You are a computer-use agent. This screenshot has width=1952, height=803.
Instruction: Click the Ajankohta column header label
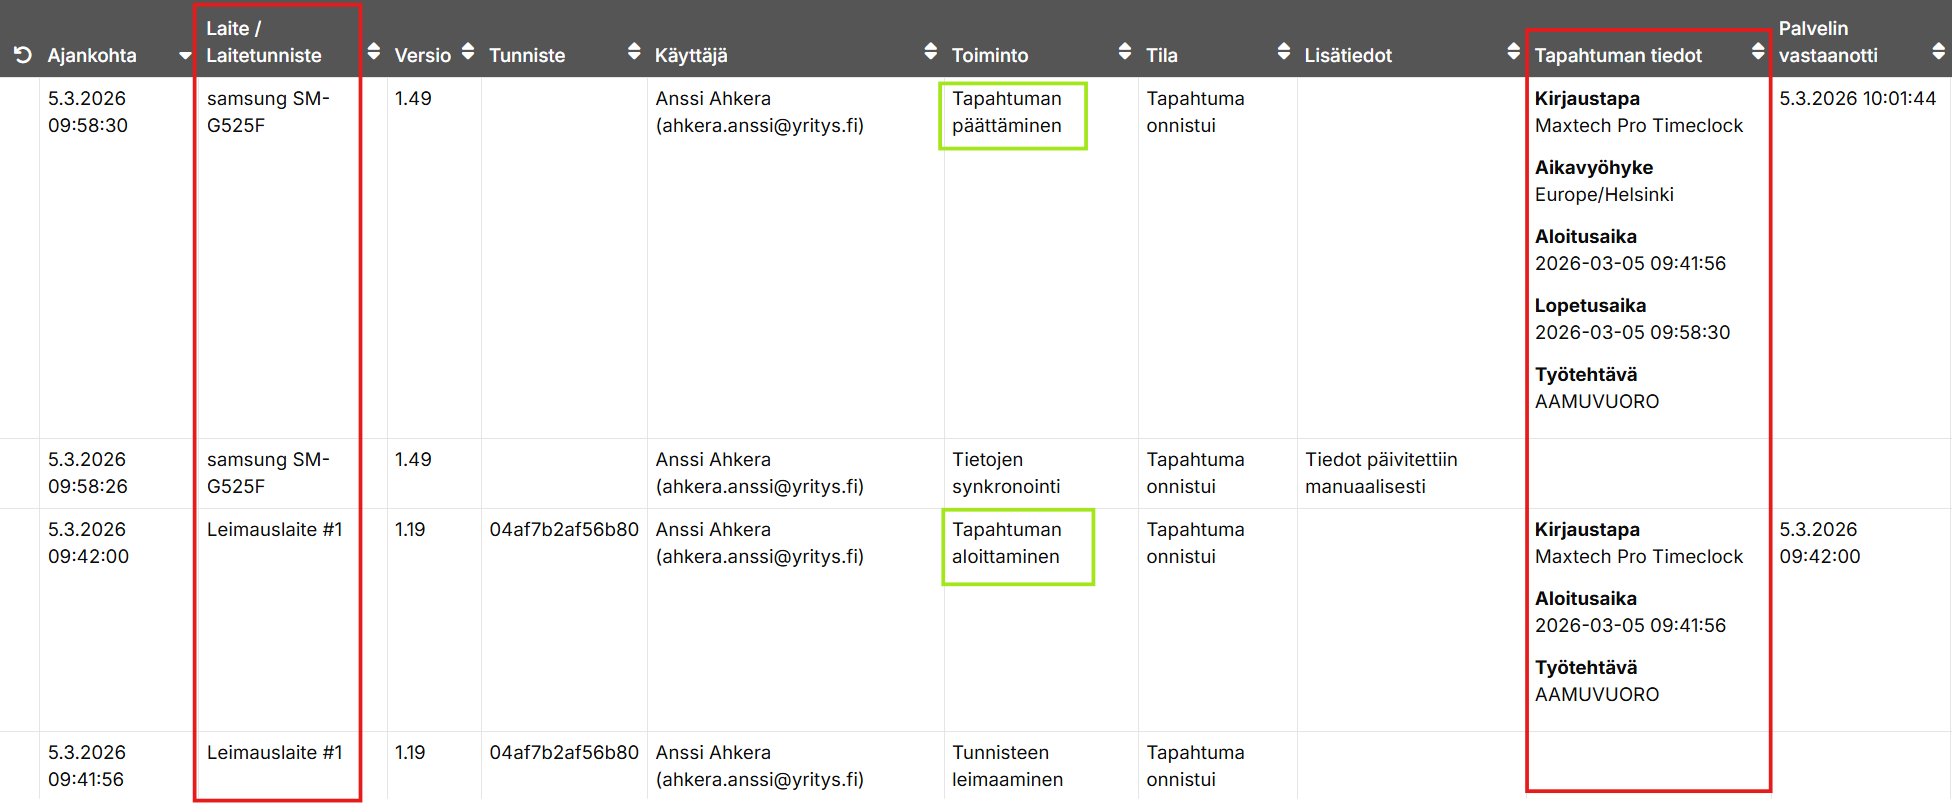[92, 55]
